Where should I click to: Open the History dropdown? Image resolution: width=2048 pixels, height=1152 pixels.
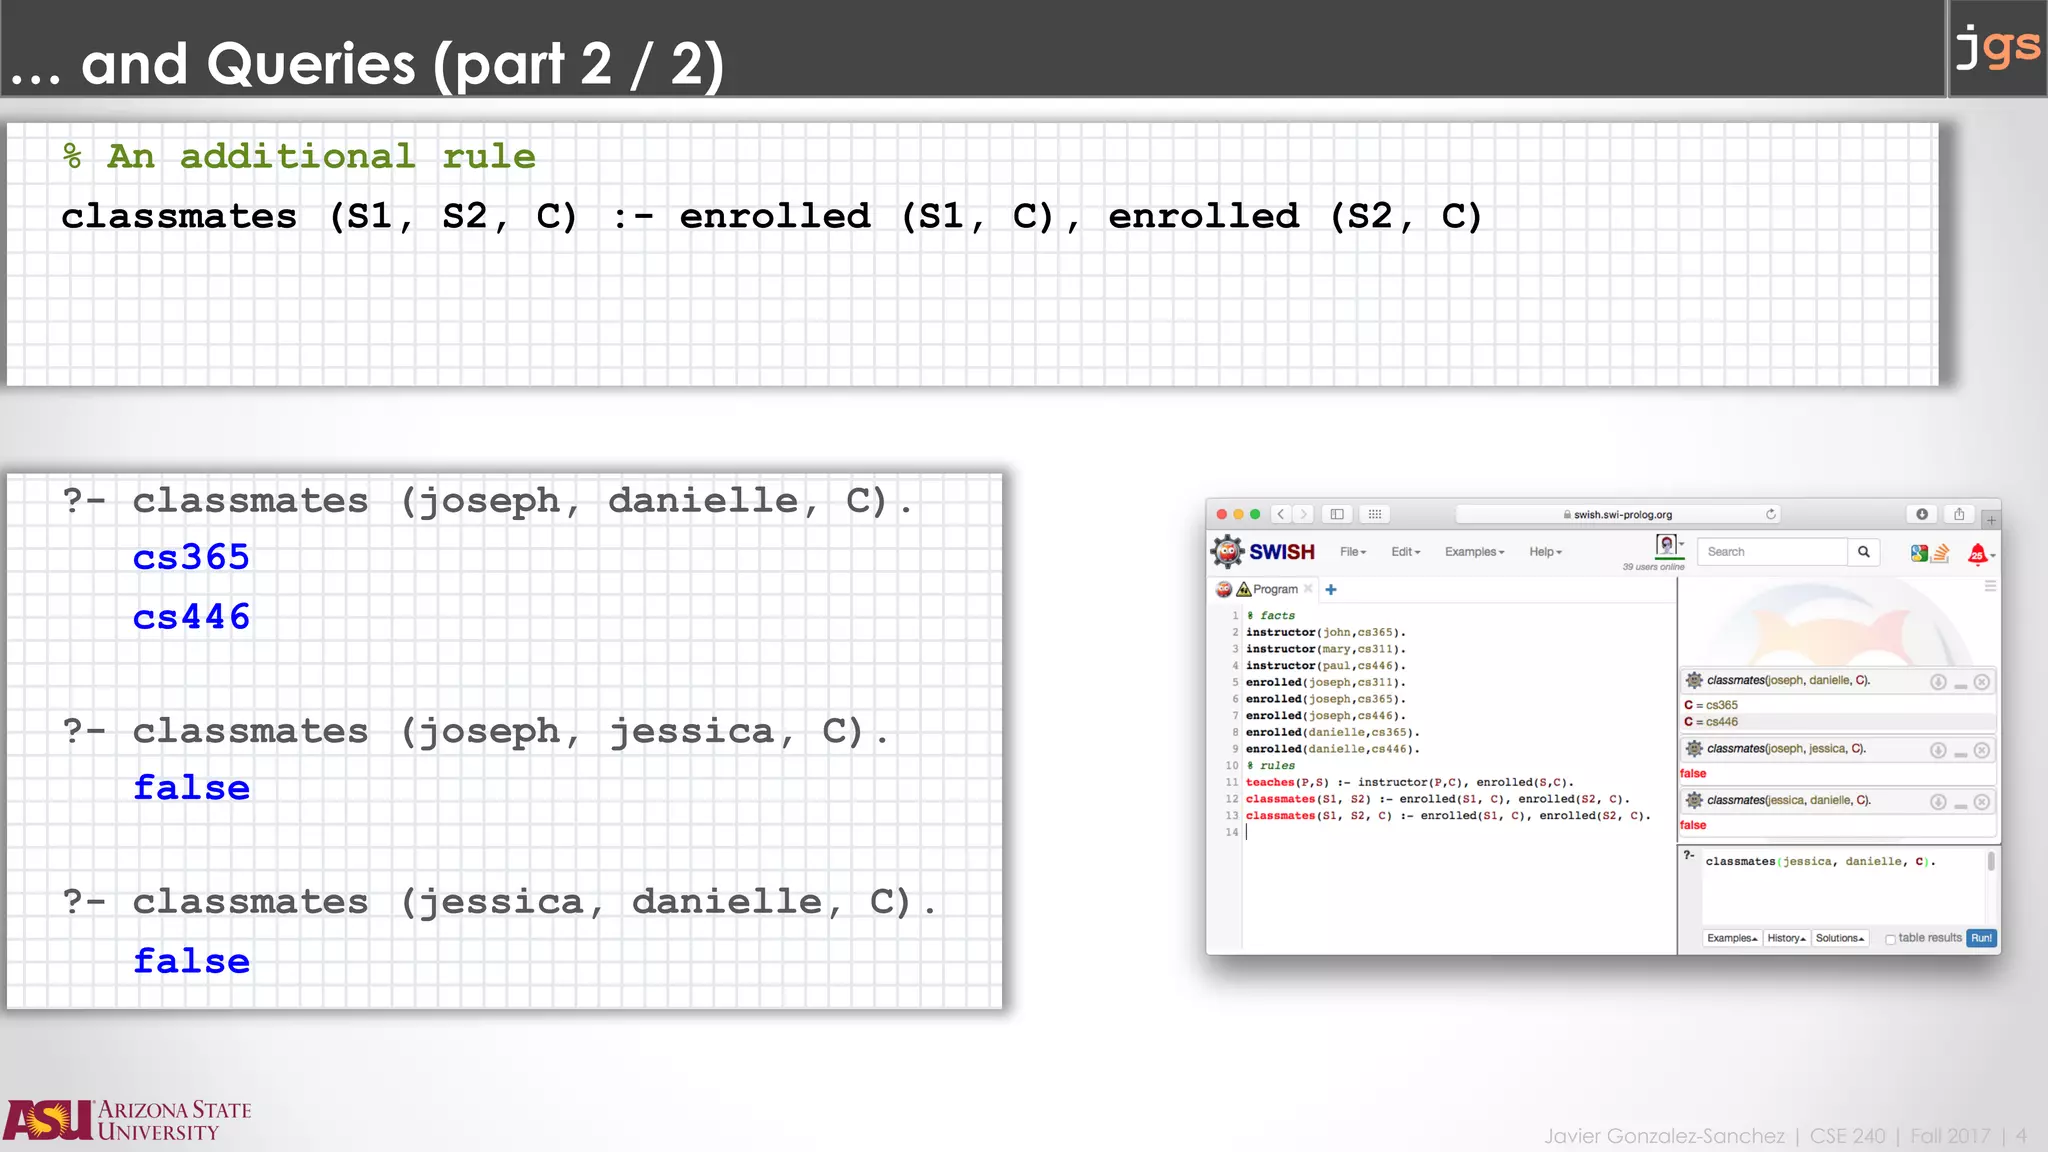pyautogui.click(x=1786, y=938)
